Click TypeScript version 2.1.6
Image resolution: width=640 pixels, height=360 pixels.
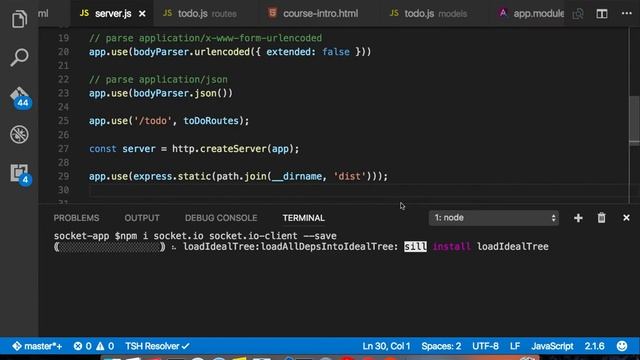[594, 346]
